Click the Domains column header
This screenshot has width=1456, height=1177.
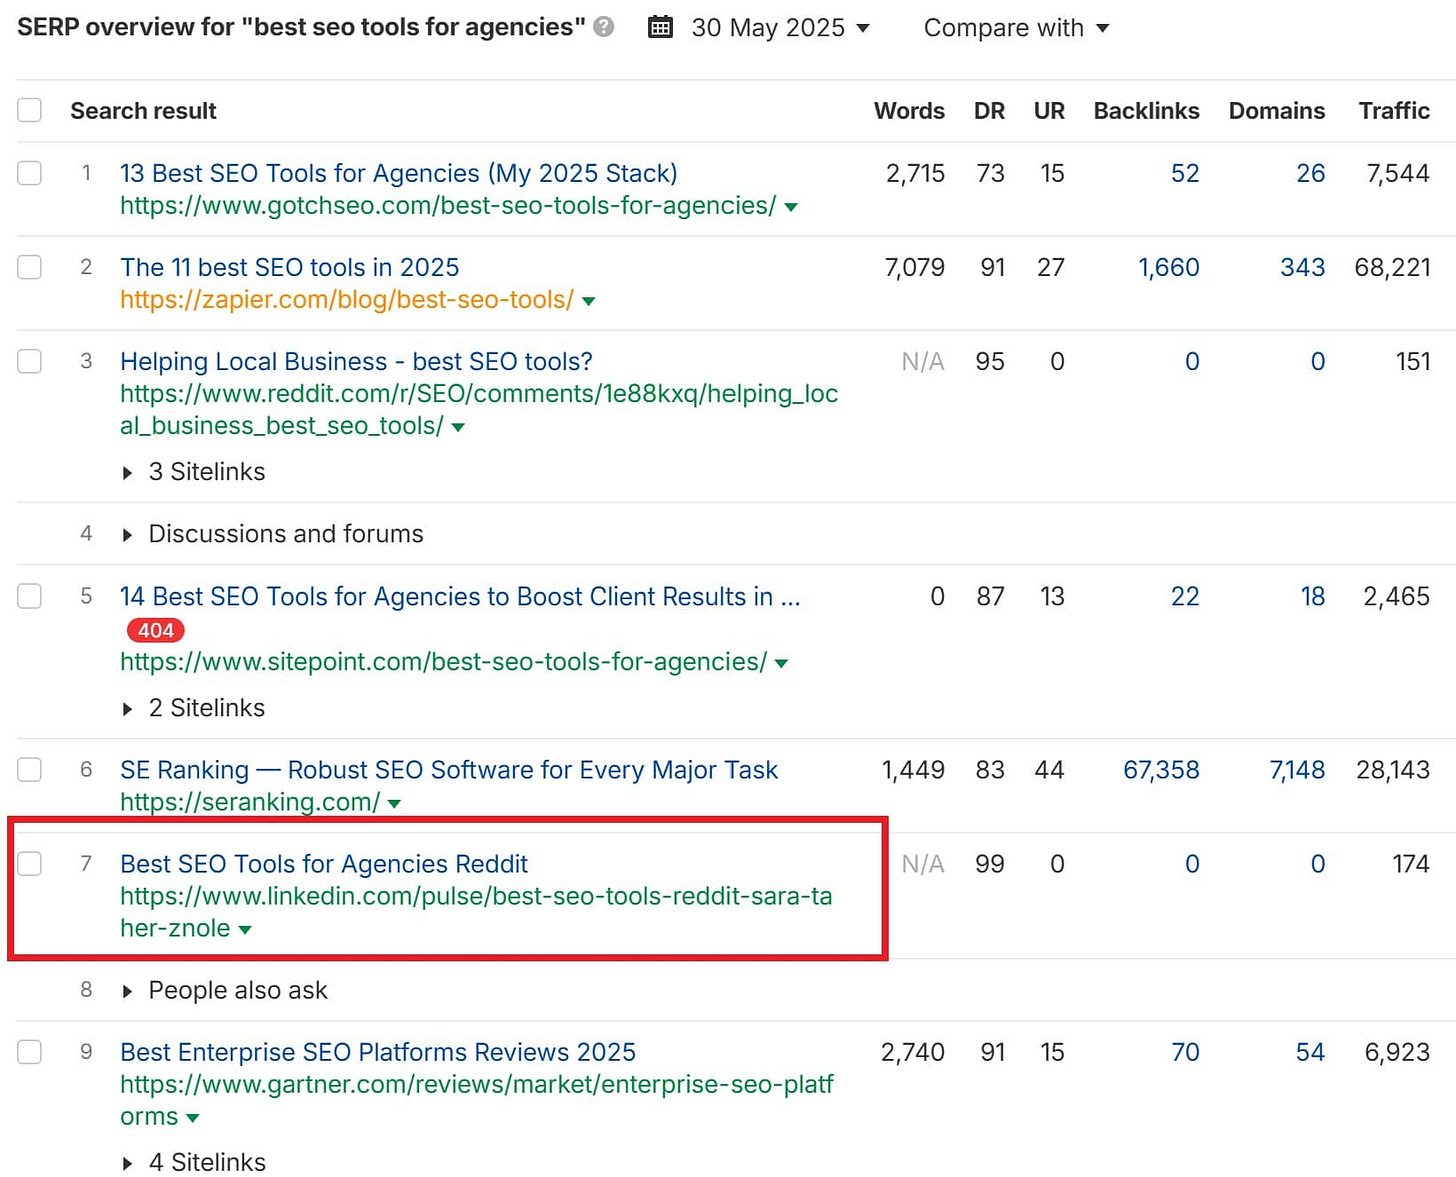[1277, 110]
